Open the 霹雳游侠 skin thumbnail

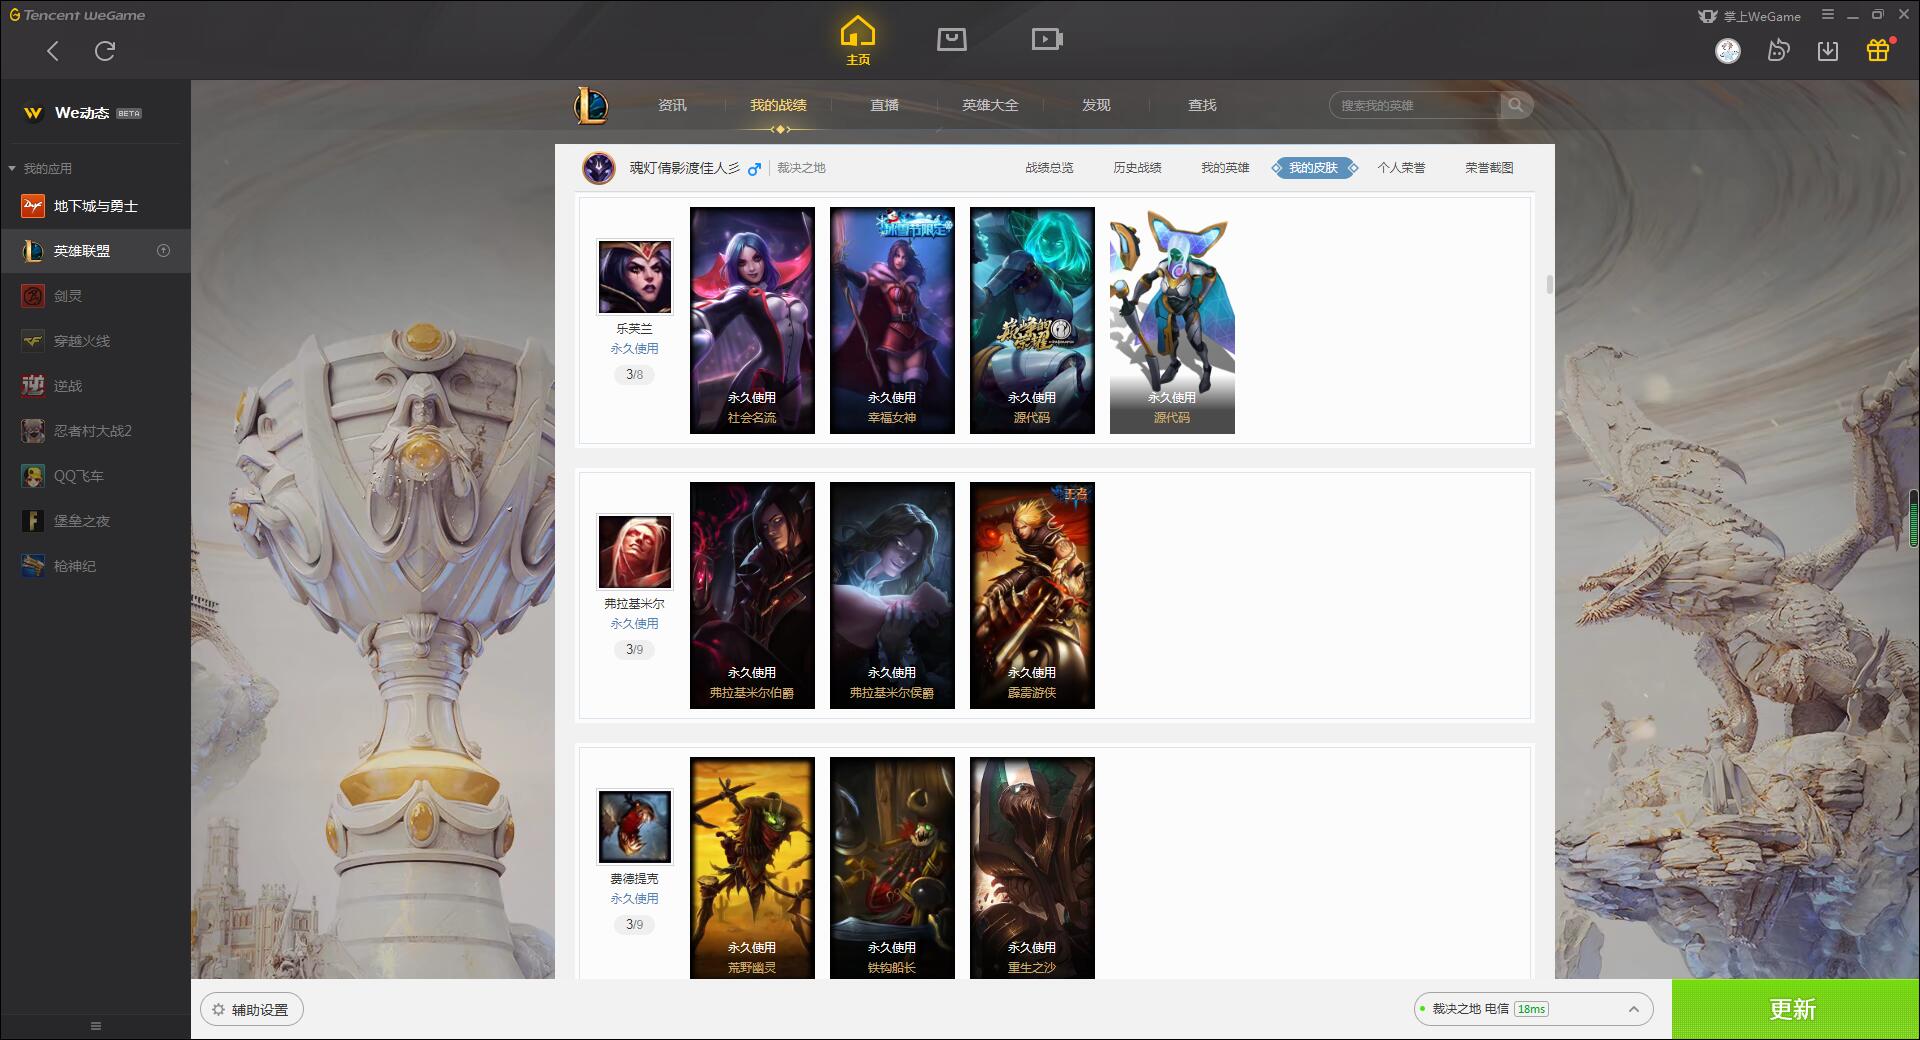point(1032,595)
